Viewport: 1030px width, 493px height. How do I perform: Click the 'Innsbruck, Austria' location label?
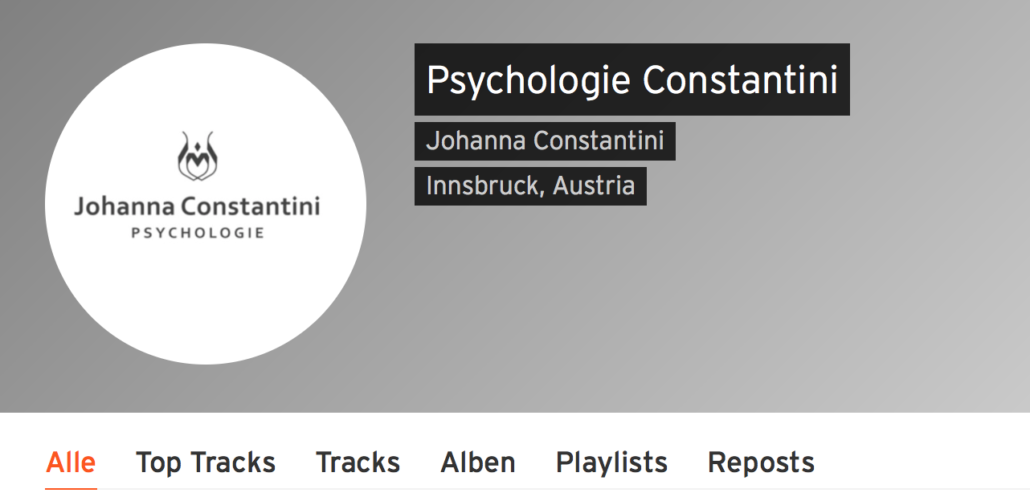point(529,186)
